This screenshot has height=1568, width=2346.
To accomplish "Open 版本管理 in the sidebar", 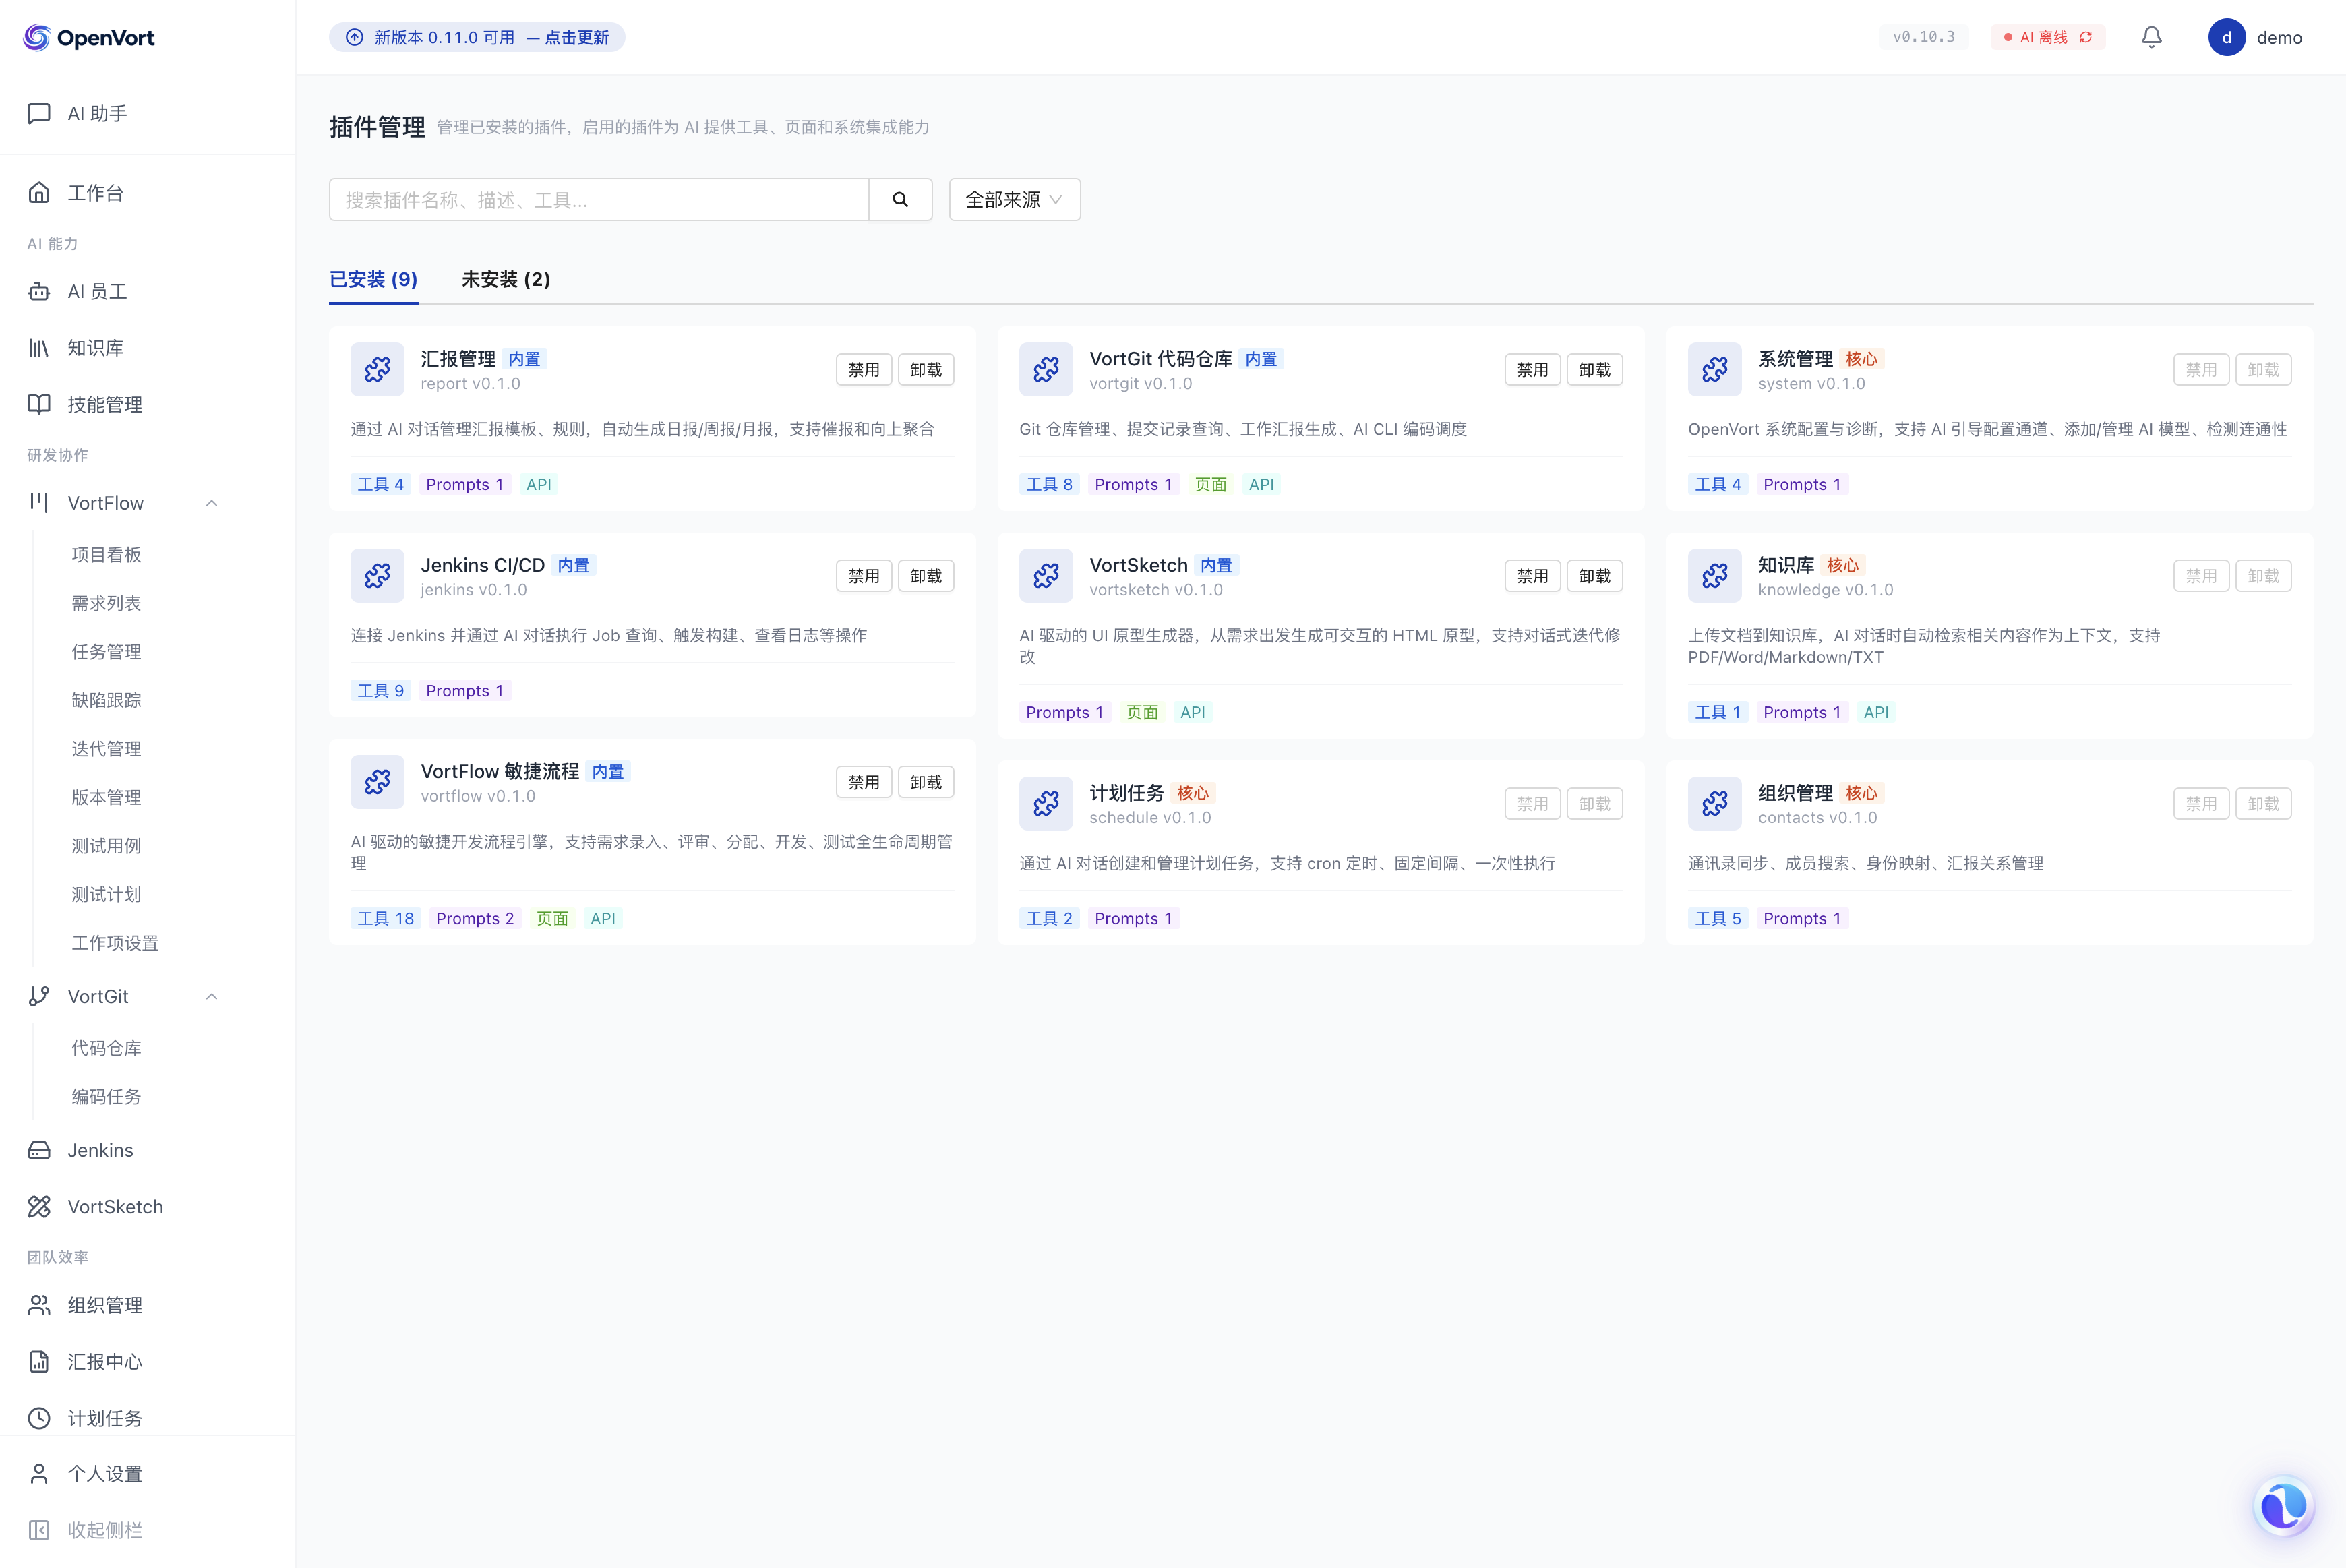I will pyautogui.click(x=107, y=797).
